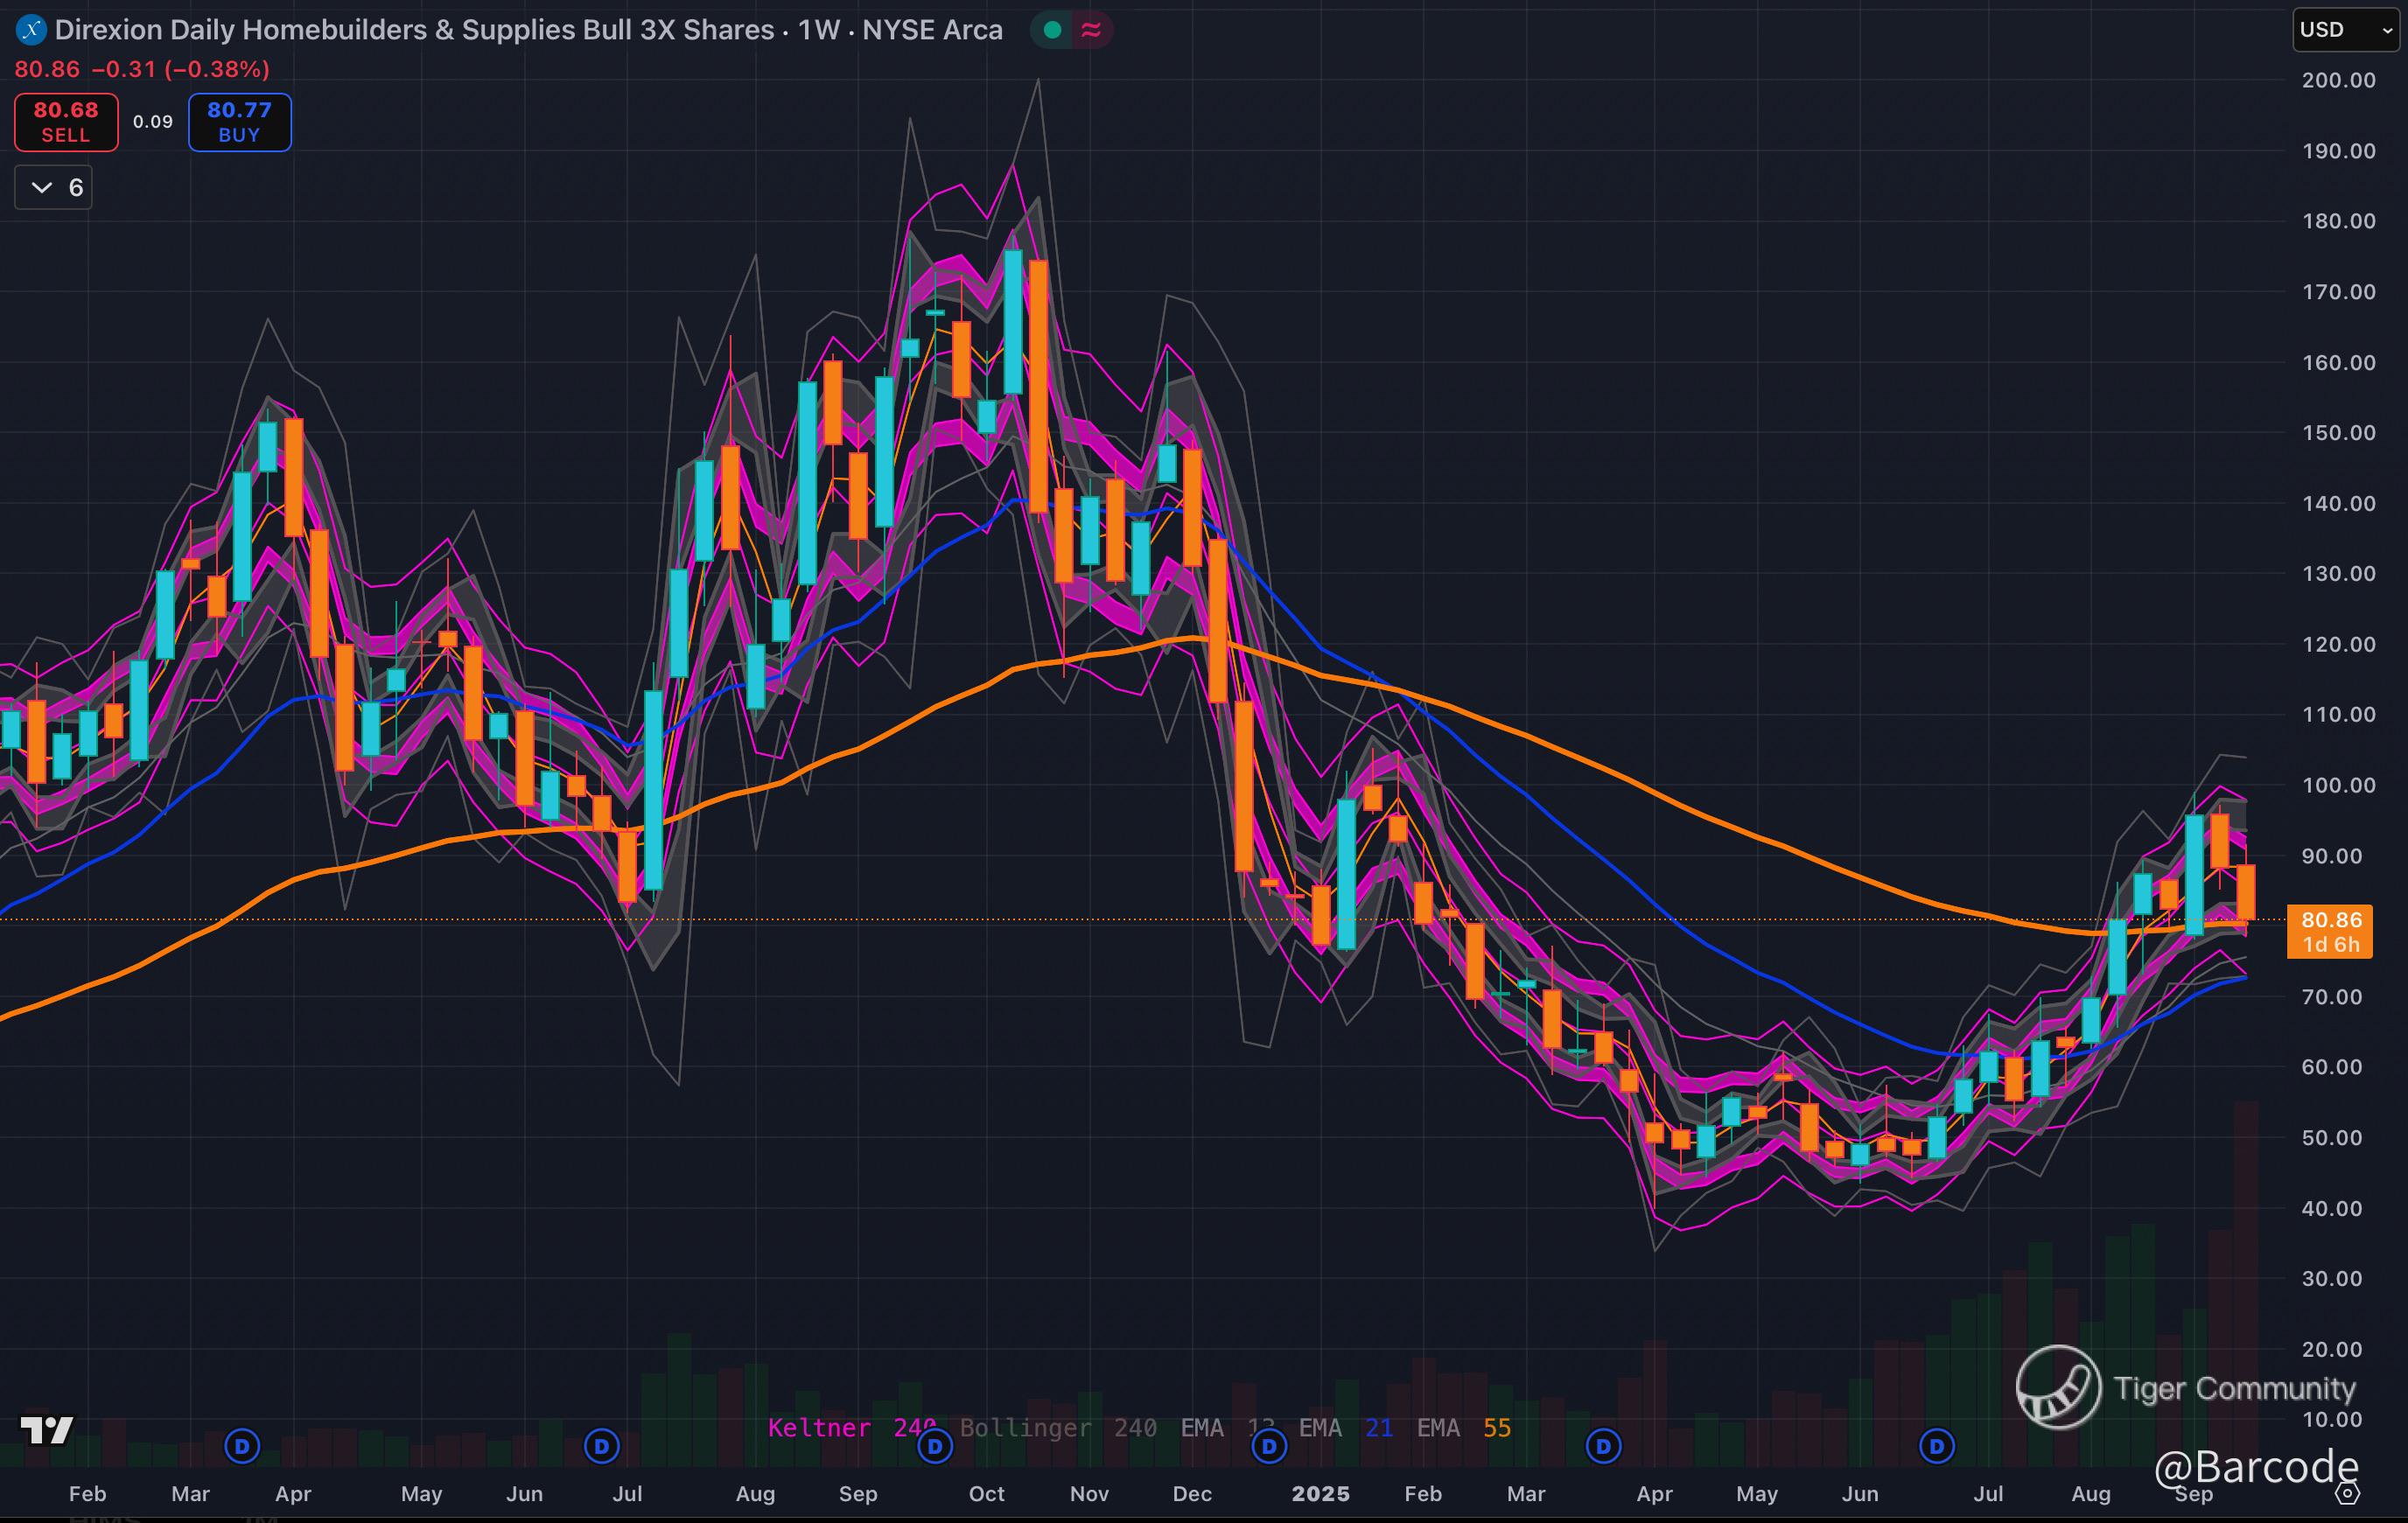
Task: Open the USD currency dropdown
Action: tap(2346, 30)
